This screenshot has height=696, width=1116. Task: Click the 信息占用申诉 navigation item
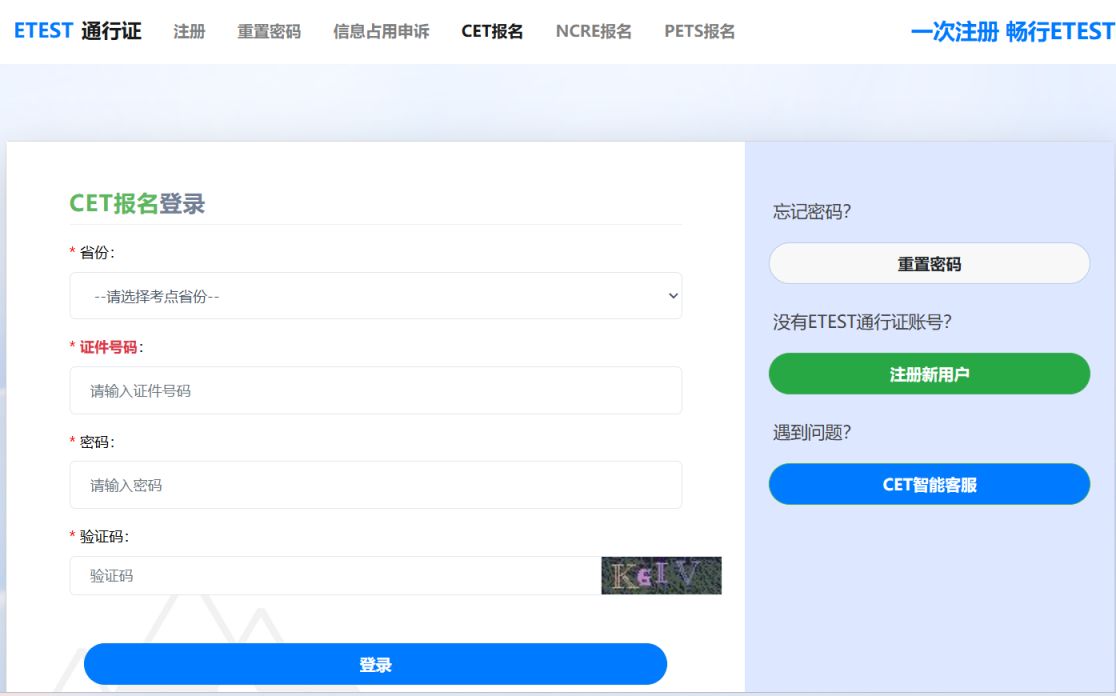[x=381, y=31]
